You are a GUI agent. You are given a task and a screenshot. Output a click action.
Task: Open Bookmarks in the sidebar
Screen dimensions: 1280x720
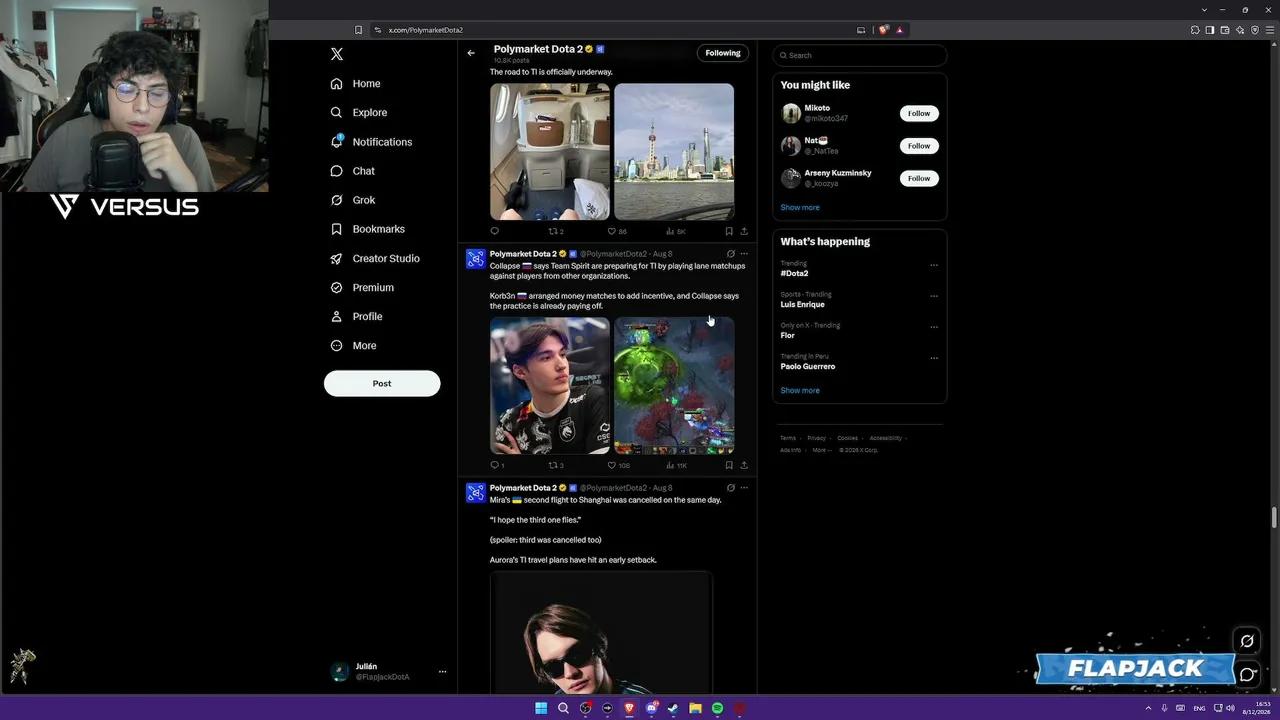coord(367,229)
